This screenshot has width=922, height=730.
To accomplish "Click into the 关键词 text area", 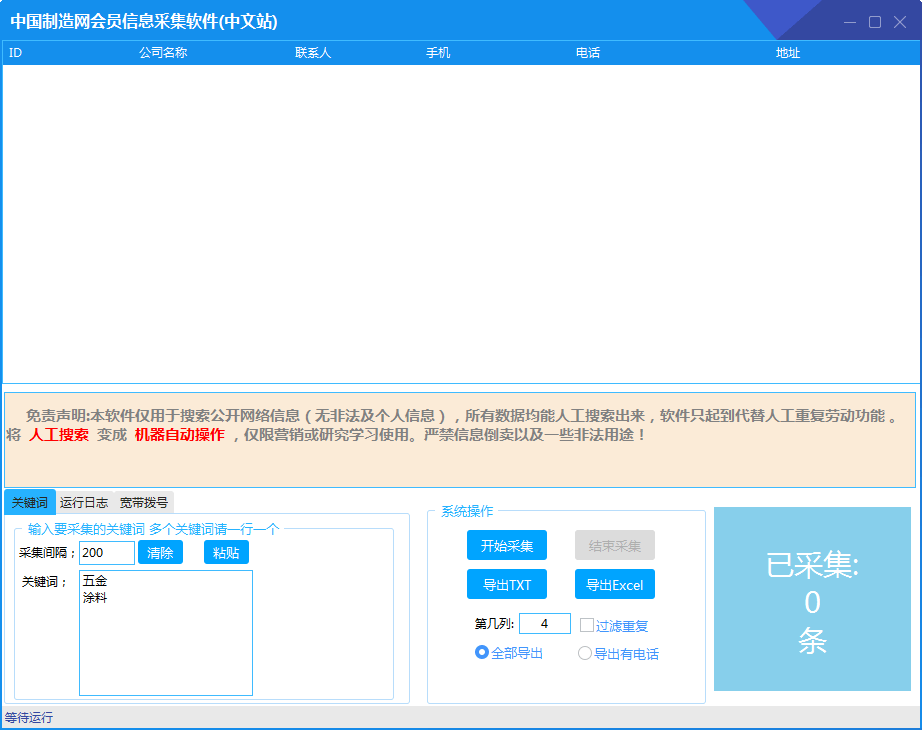I will coord(166,633).
